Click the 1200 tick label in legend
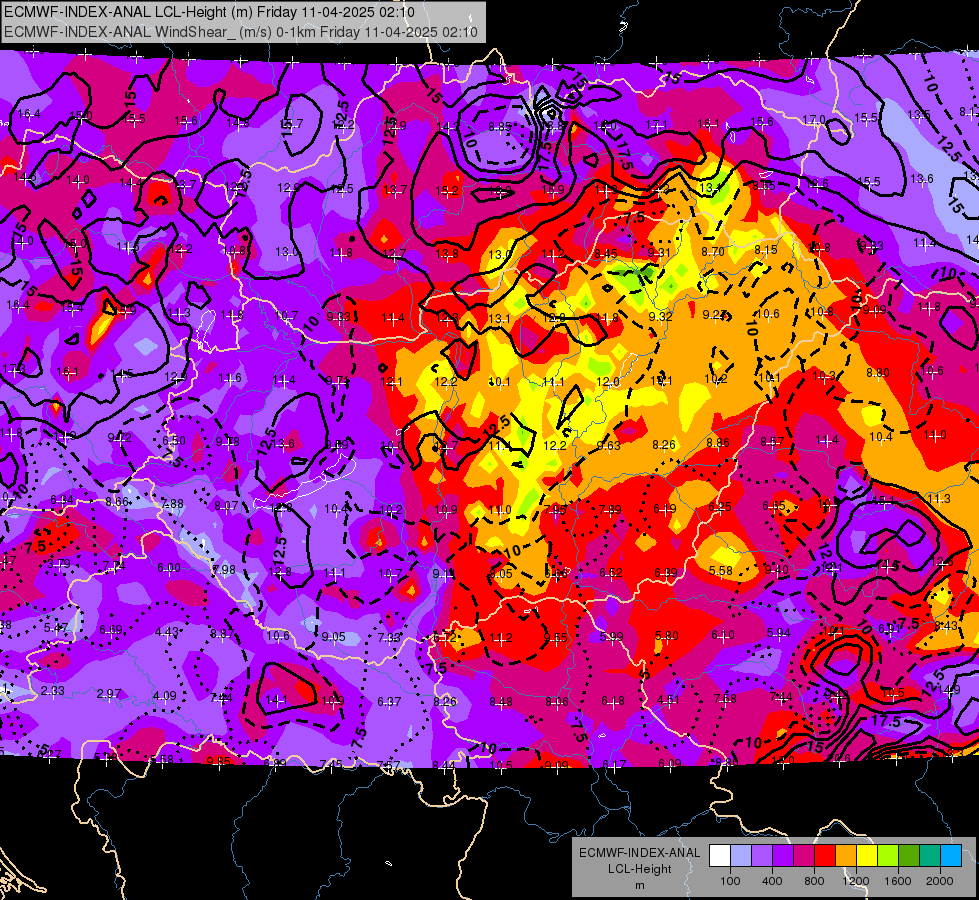The width and height of the screenshot is (979, 900). pyautogui.click(x=856, y=881)
